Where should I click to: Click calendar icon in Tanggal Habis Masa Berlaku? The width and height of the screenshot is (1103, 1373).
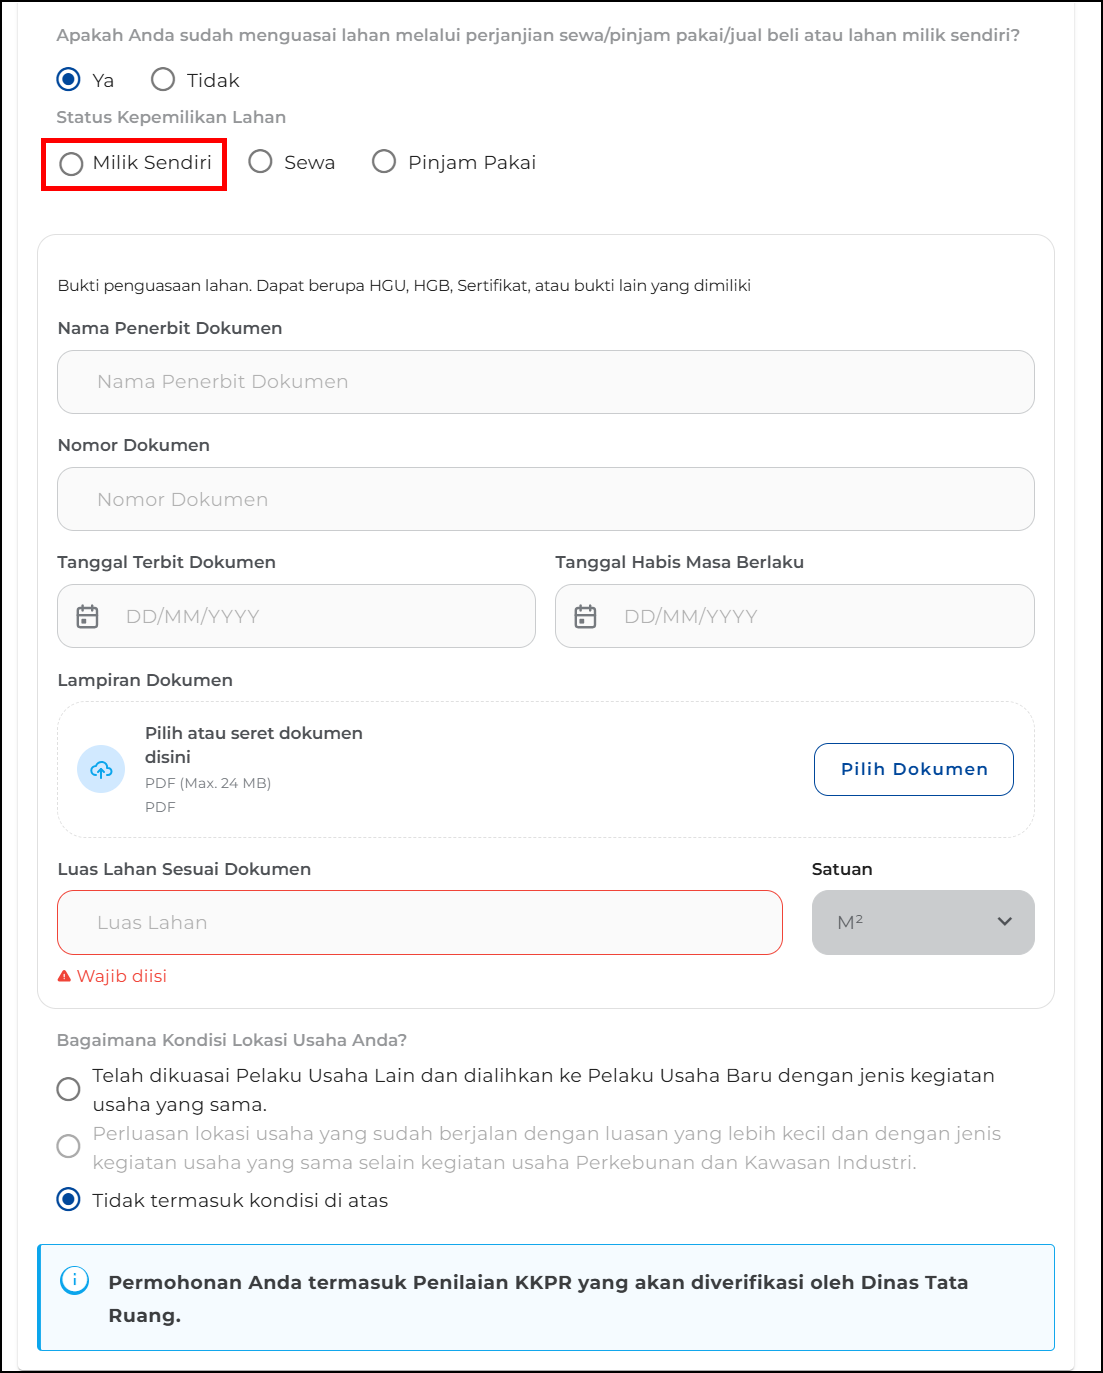click(x=586, y=617)
